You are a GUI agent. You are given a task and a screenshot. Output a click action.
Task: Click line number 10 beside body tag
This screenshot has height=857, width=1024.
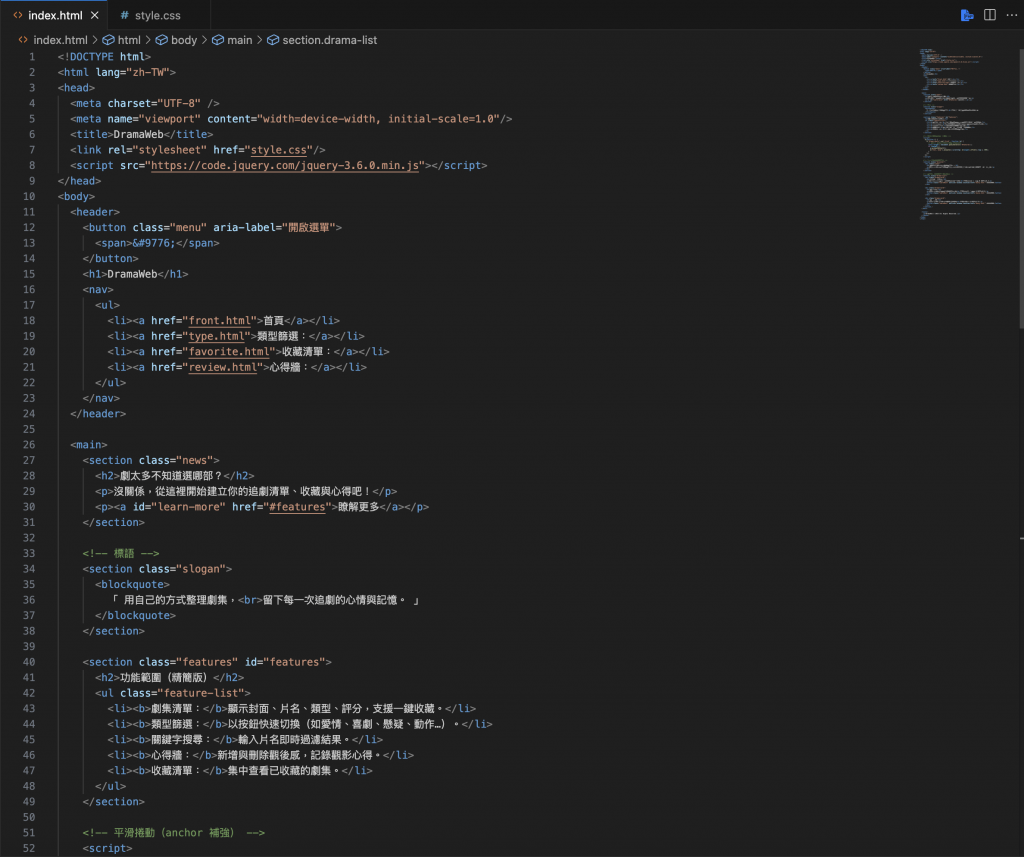pos(29,197)
